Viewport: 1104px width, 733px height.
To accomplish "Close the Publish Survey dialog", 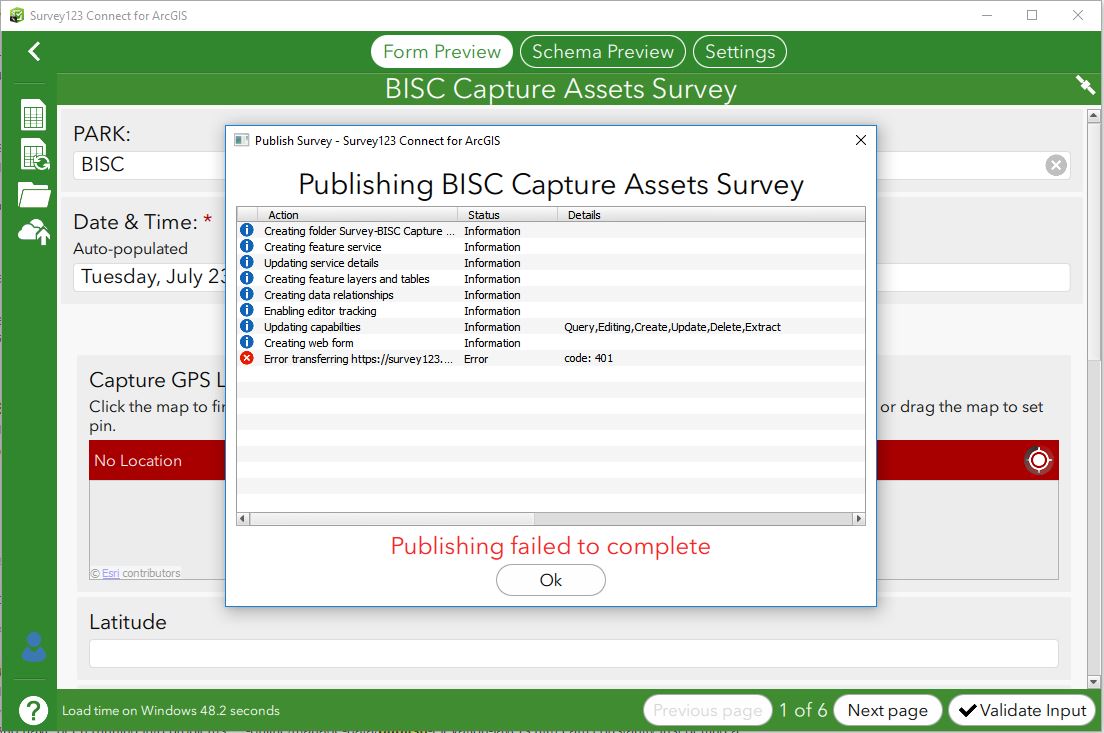I will pyautogui.click(x=860, y=140).
